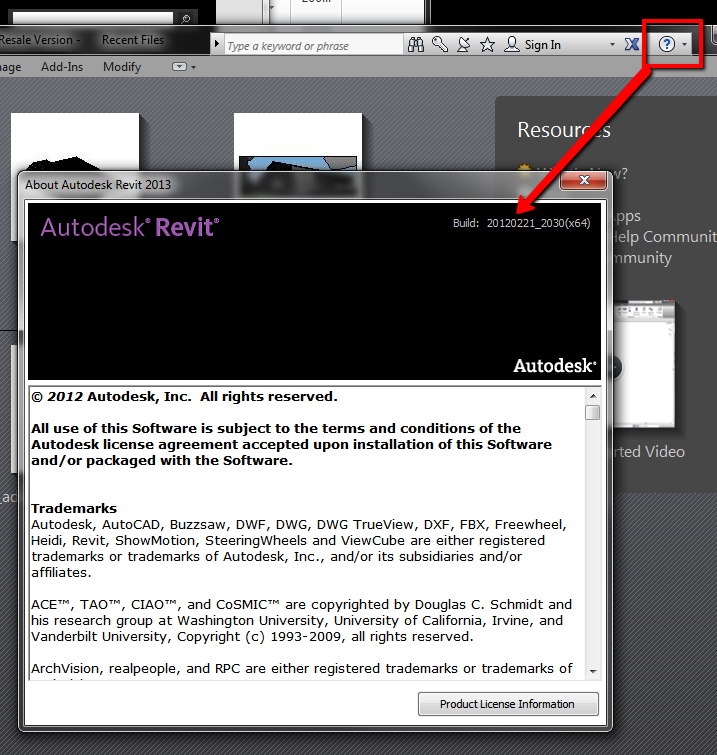Click scrollbar down arrow in license text
The image size is (717, 755).
pos(593,671)
